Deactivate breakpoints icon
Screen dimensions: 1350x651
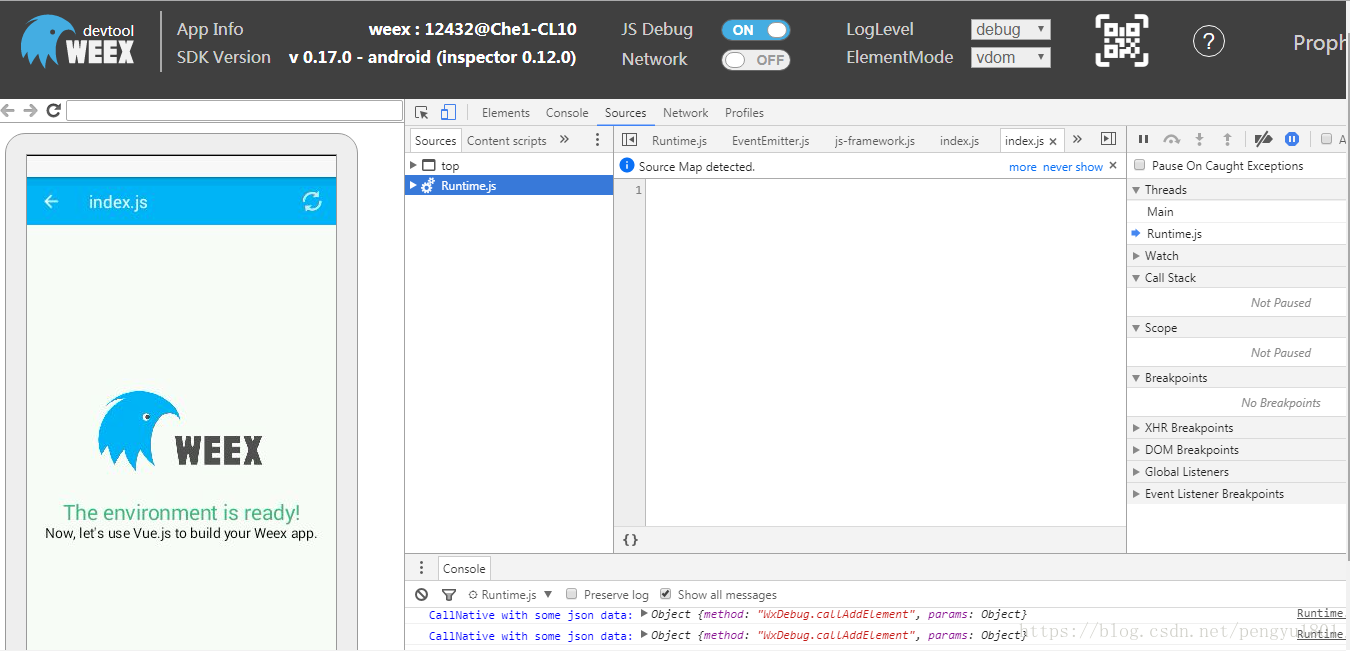pyautogui.click(x=1263, y=140)
